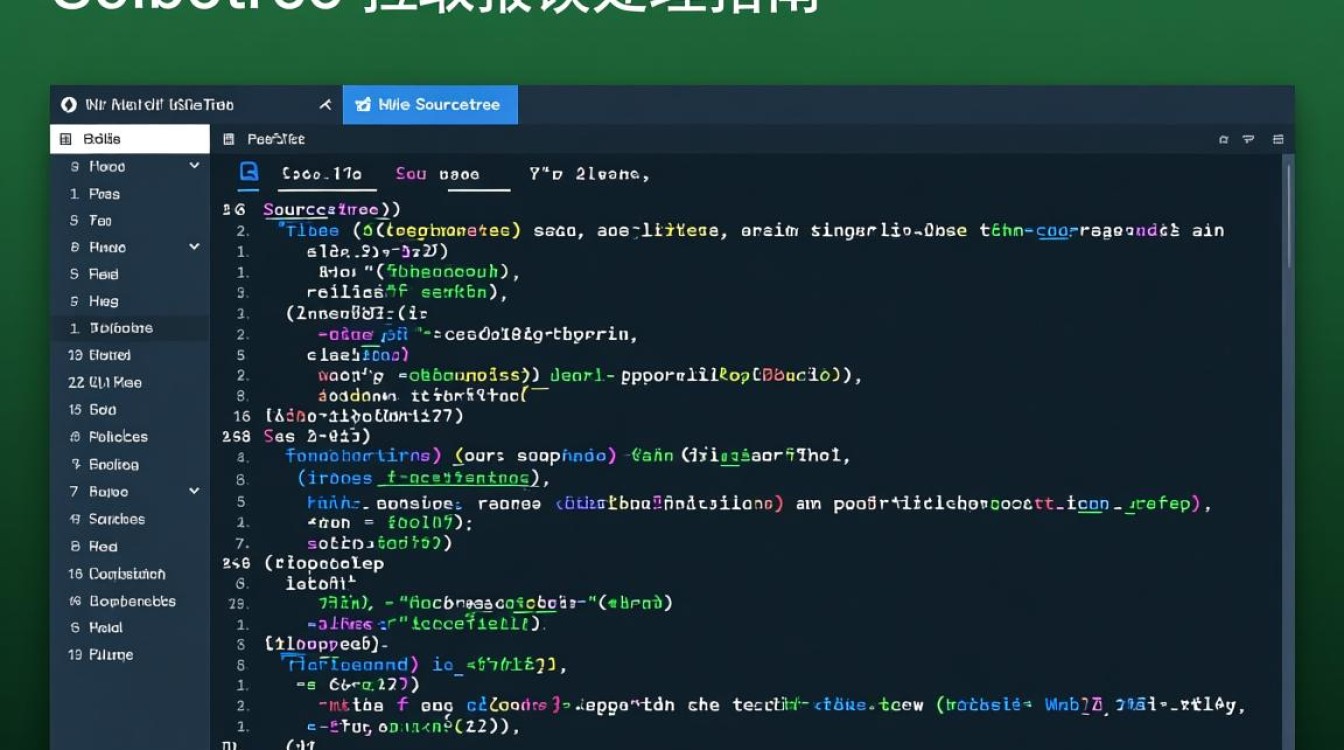Select the 'Holal' sidebar row
This screenshot has height=750, width=1344.
130,628
